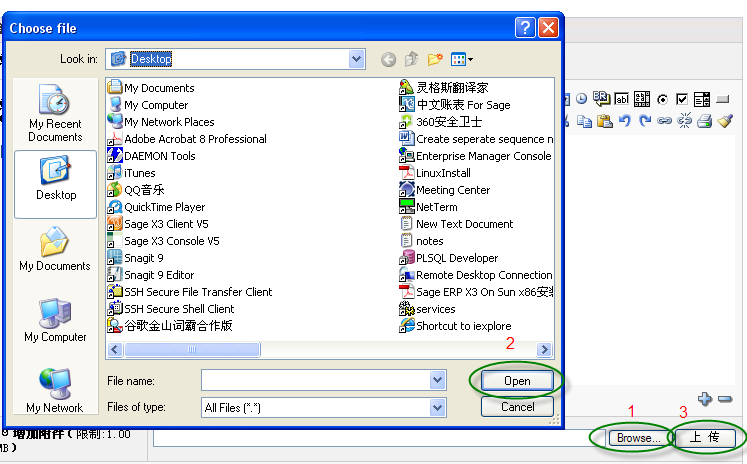The height and width of the screenshot is (464, 747).
Task: Expand the Look in dropdown
Action: [357, 60]
